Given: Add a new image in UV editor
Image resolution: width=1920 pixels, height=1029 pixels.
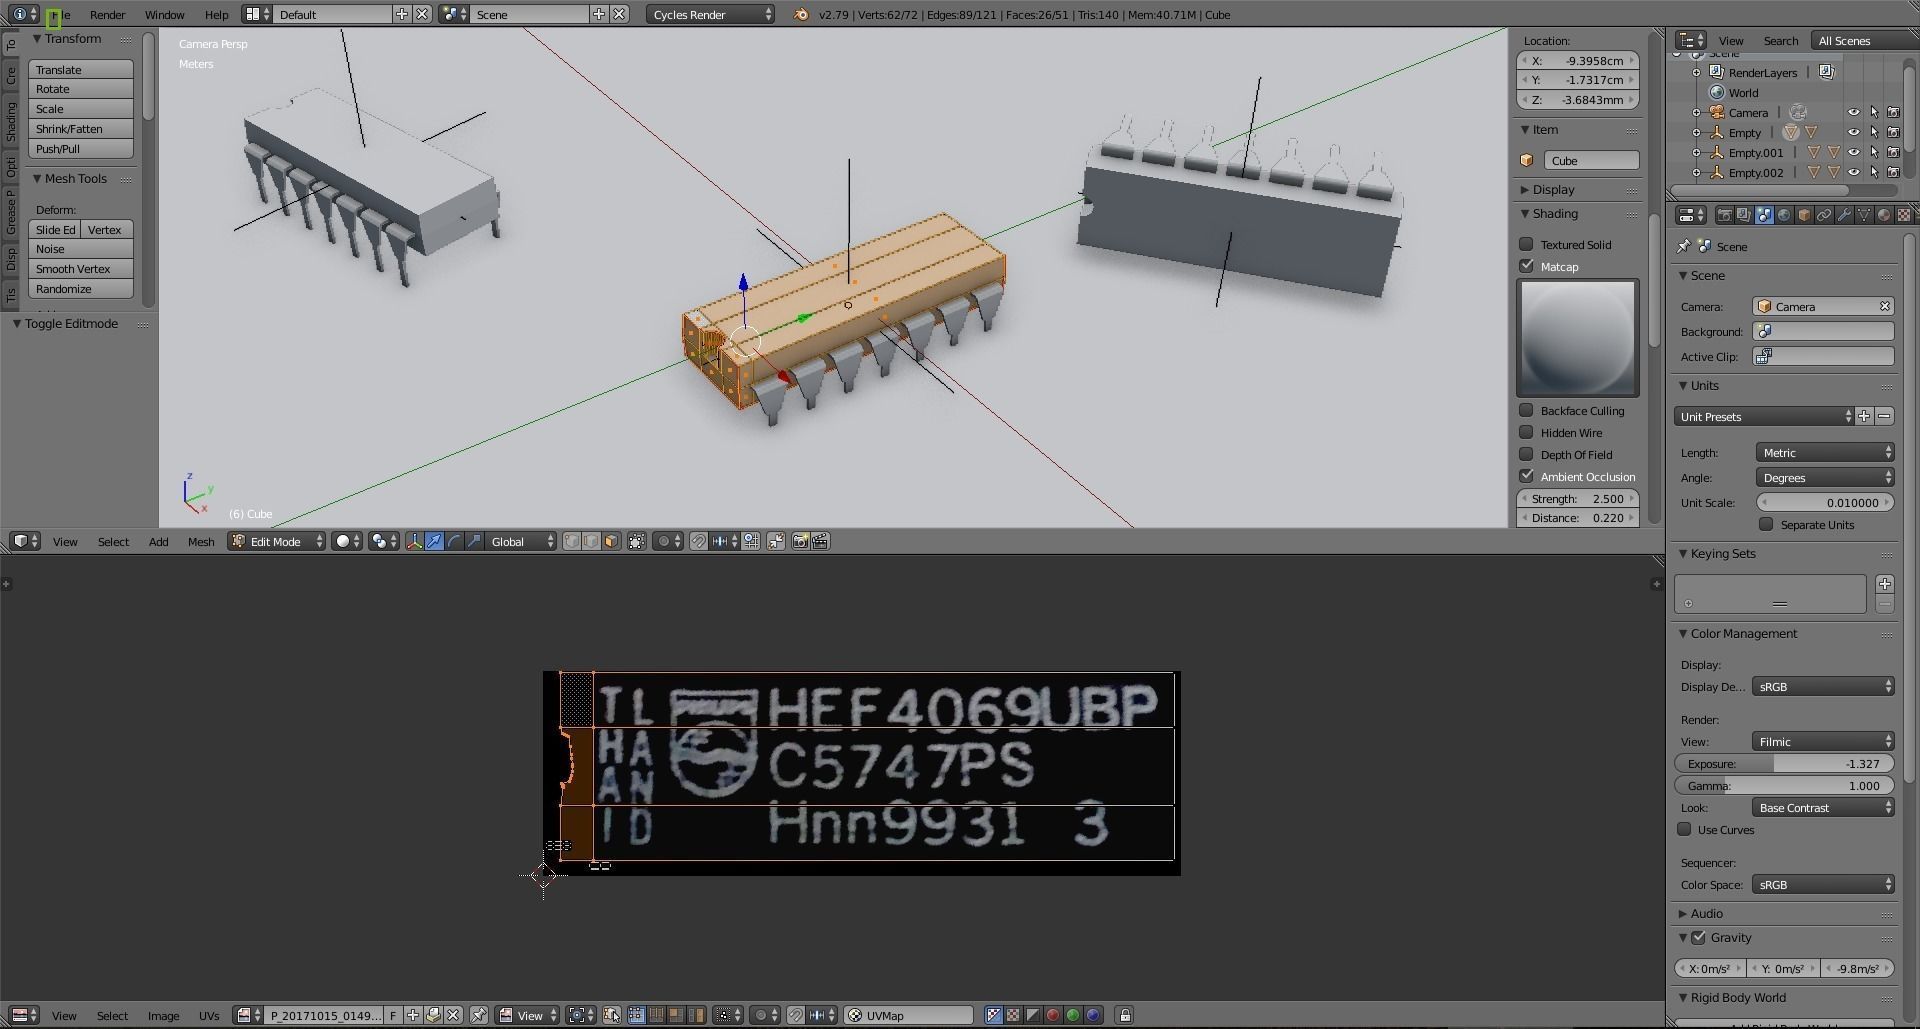Looking at the screenshot, I should click(x=412, y=1015).
